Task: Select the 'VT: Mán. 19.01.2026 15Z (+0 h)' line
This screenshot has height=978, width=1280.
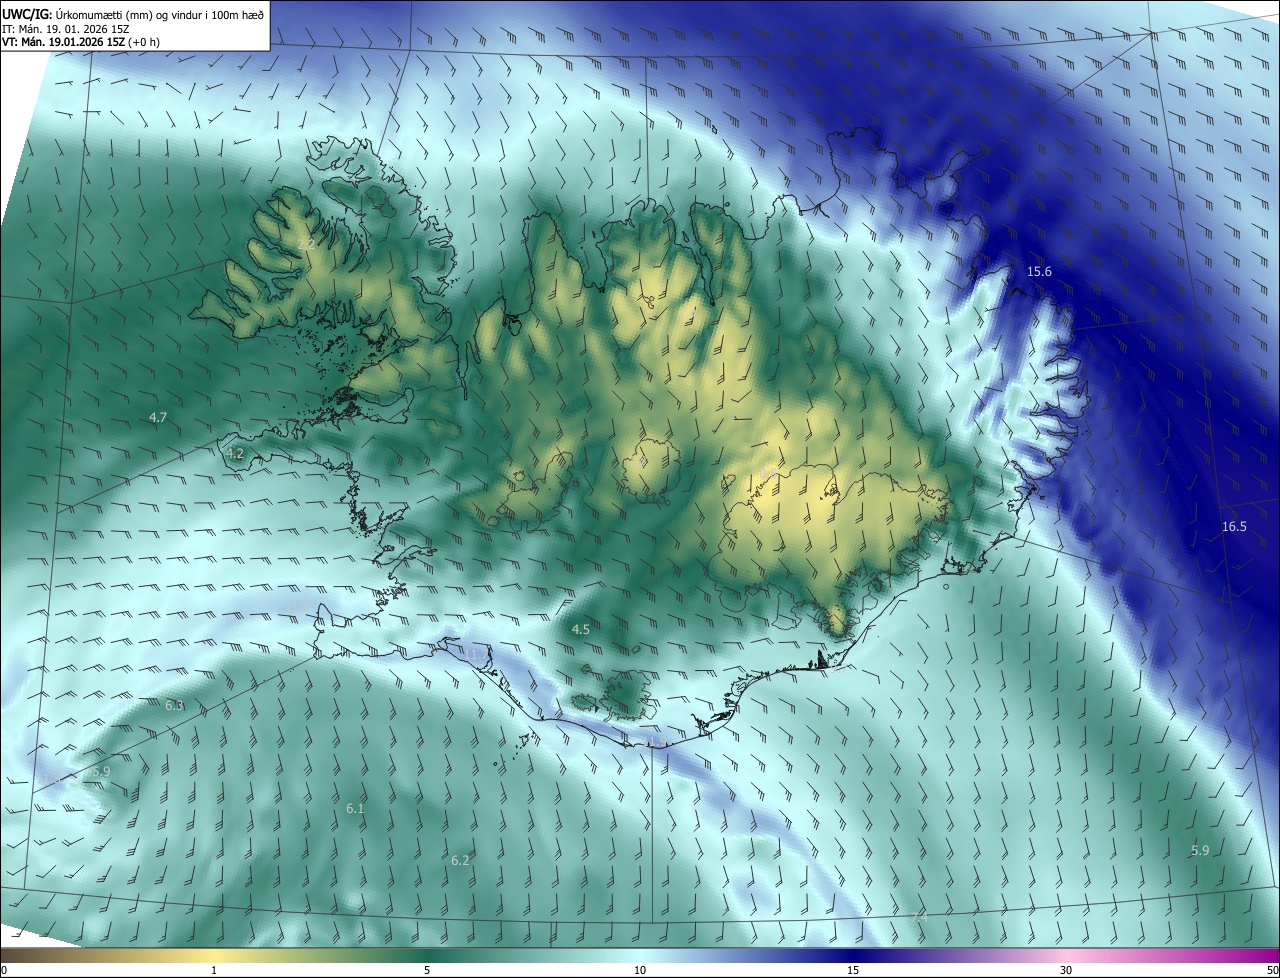Action: 81,42
